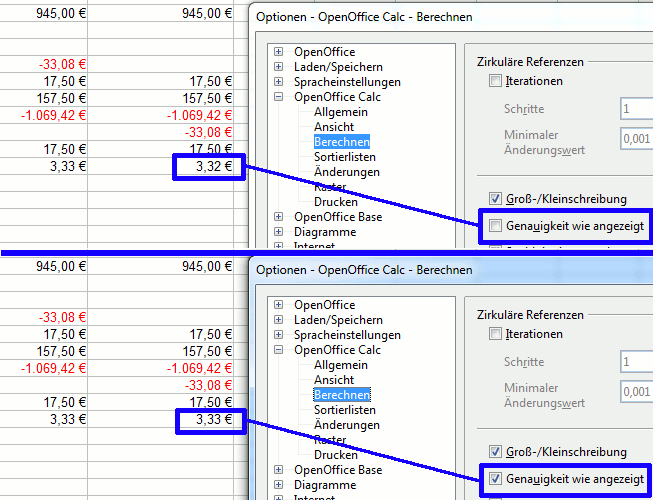Open Änderungen page in lower dialog tree

click(346, 425)
